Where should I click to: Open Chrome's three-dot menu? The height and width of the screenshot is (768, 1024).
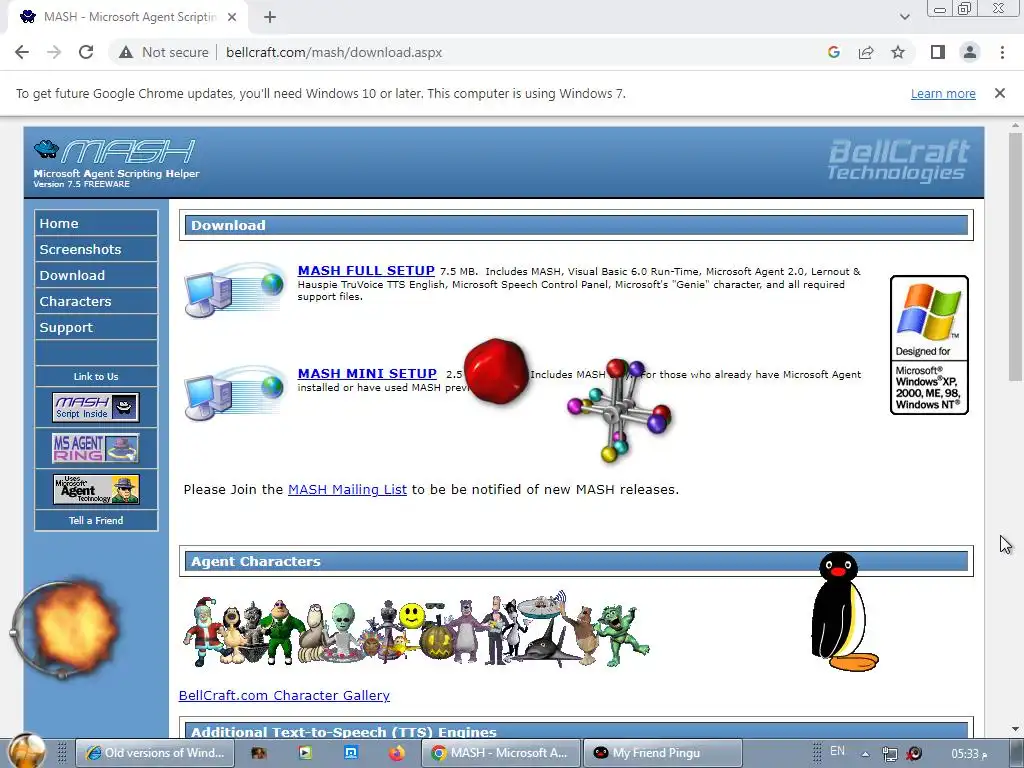[1002, 52]
